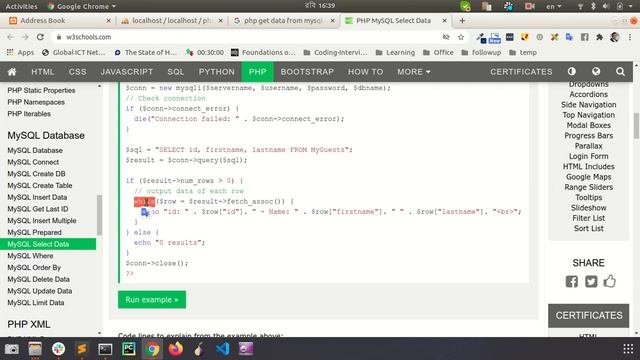The width and height of the screenshot is (640, 360).
Task: Click the page vertical scrollbar thumb
Action: click(636, 126)
